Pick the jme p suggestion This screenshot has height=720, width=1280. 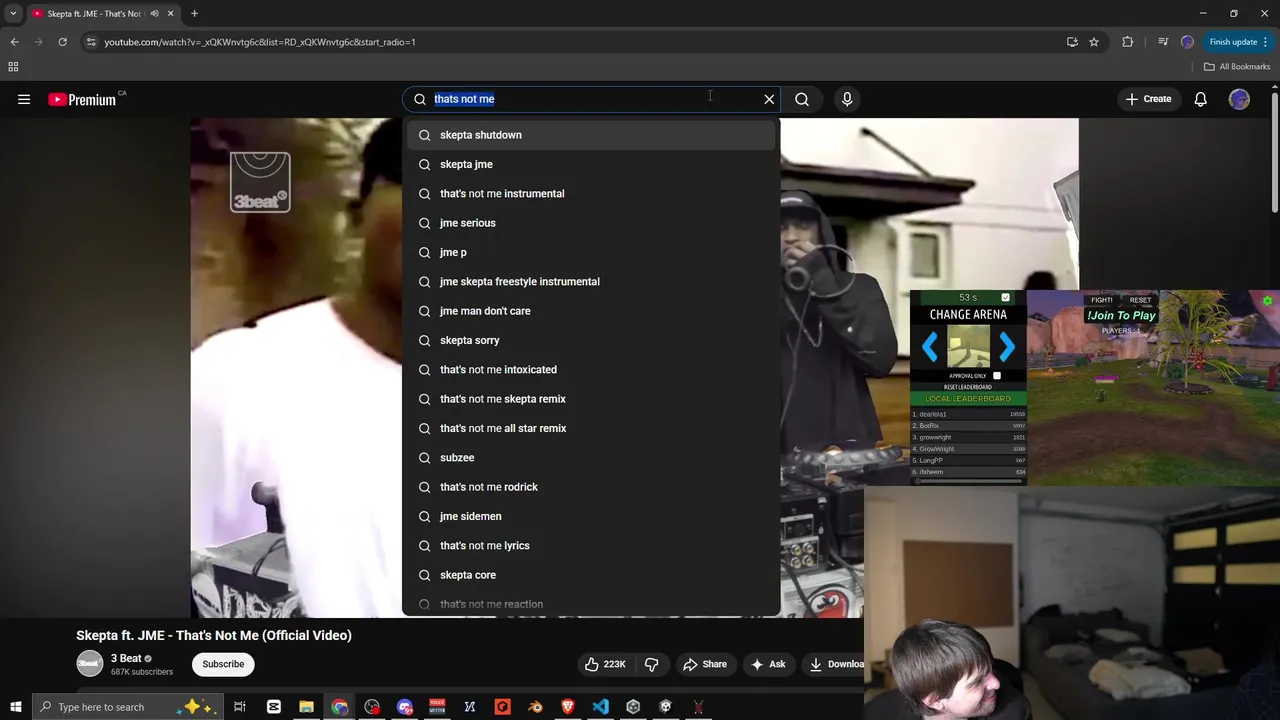(x=591, y=252)
